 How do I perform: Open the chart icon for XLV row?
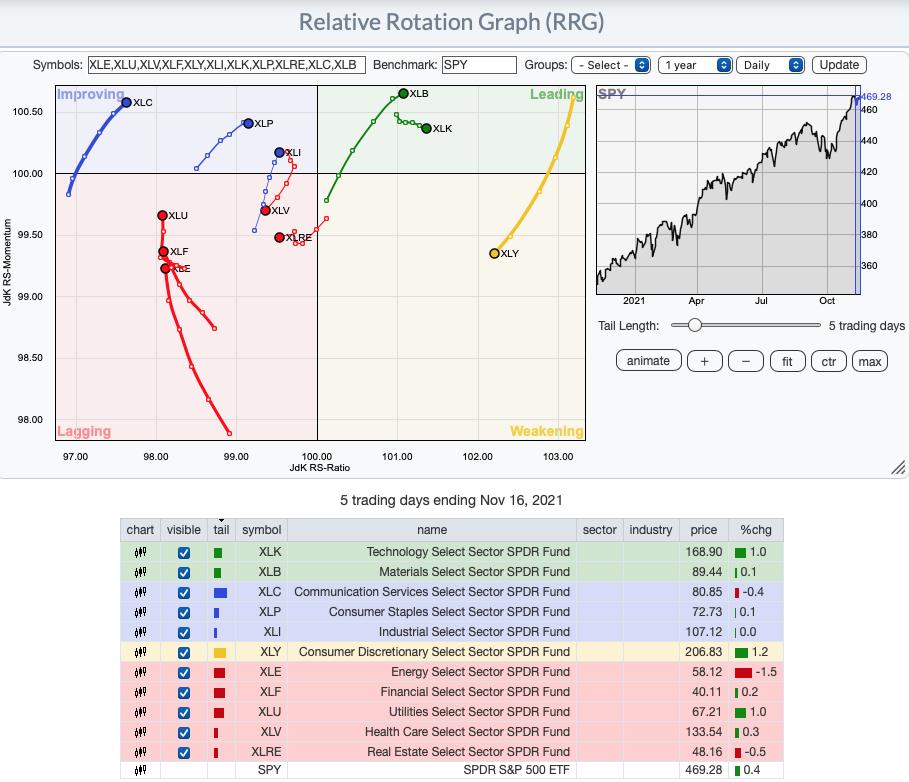tap(140, 733)
